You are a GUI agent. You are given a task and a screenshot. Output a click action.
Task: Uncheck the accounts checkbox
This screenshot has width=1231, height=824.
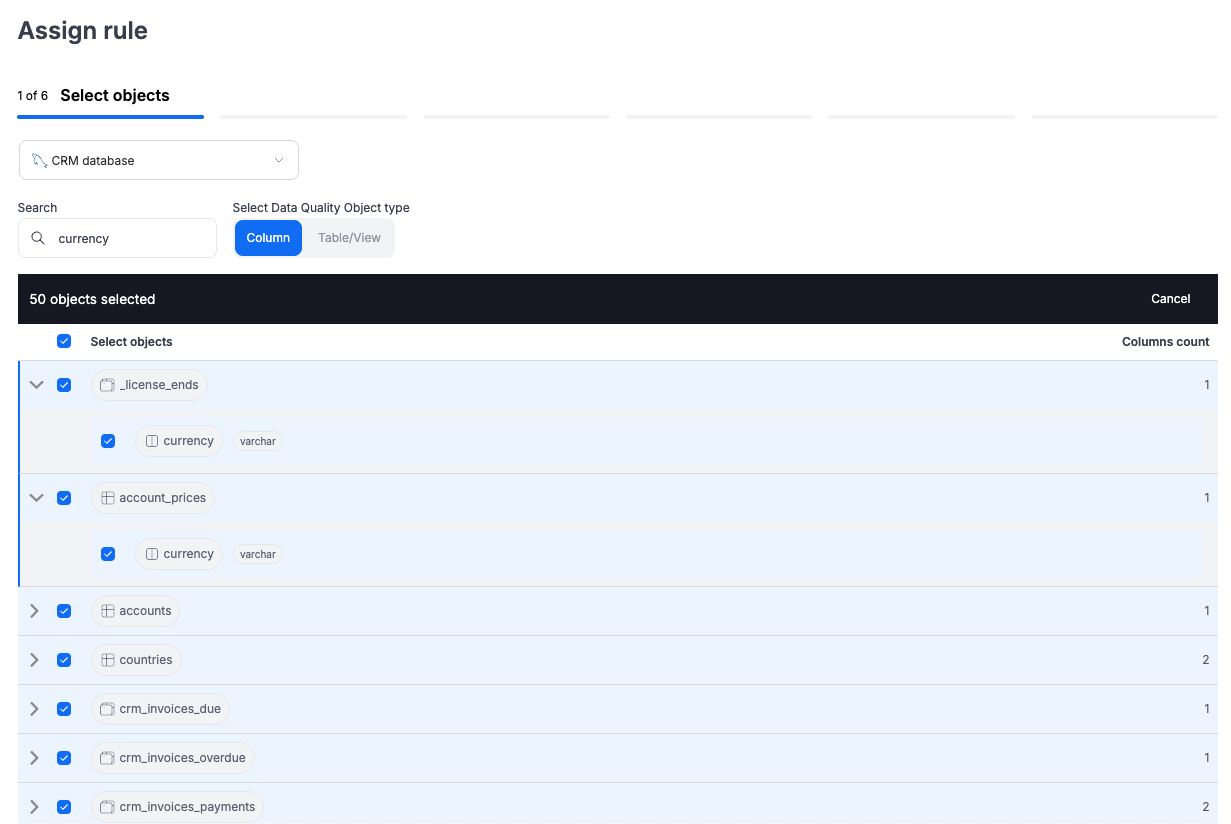tap(64, 611)
